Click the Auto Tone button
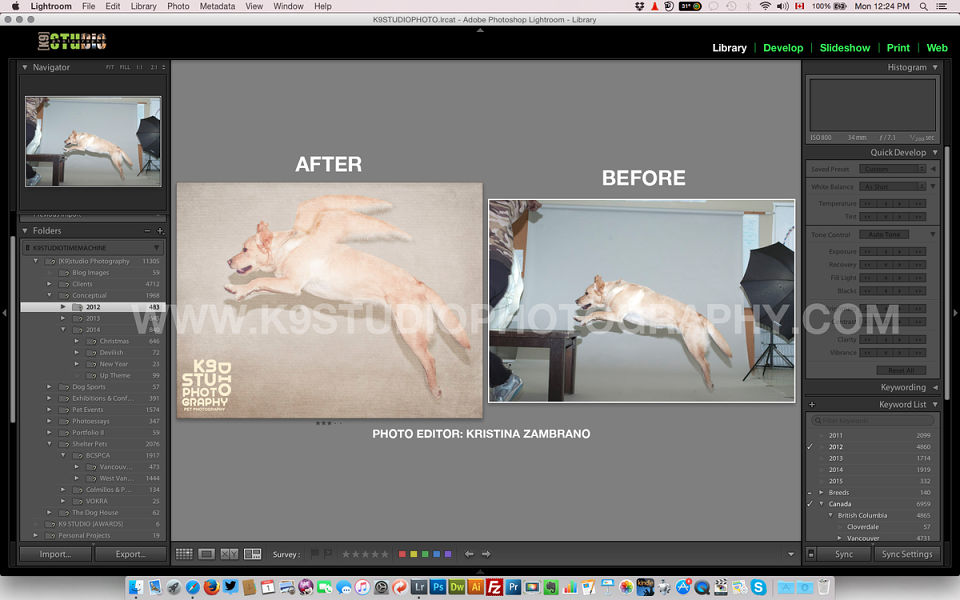Viewport: 960px width, 600px height. click(884, 234)
